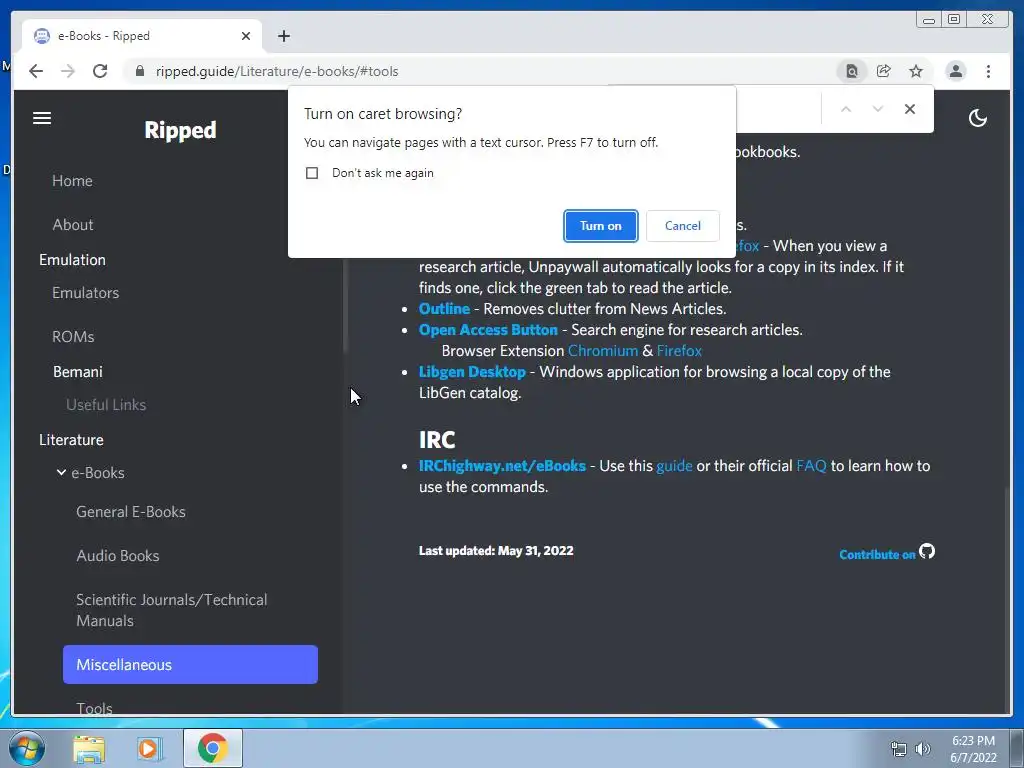Open the Windows Start menu
The width and height of the screenshot is (1024, 768).
[x=27, y=748]
